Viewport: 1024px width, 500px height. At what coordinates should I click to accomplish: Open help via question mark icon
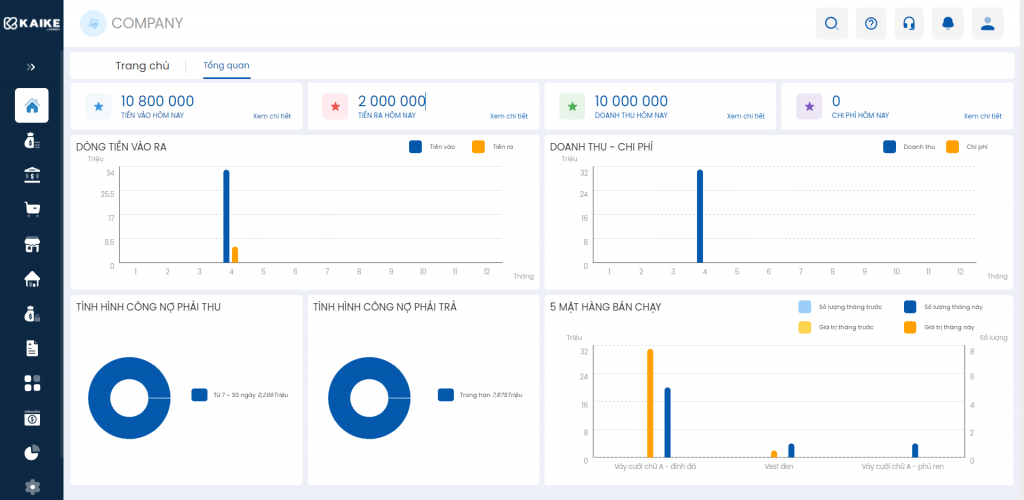871,24
